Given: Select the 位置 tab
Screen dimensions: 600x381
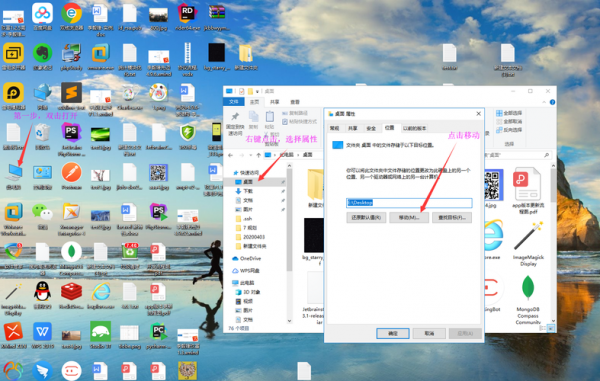Looking at the screenshot, I should coord(390,128).
